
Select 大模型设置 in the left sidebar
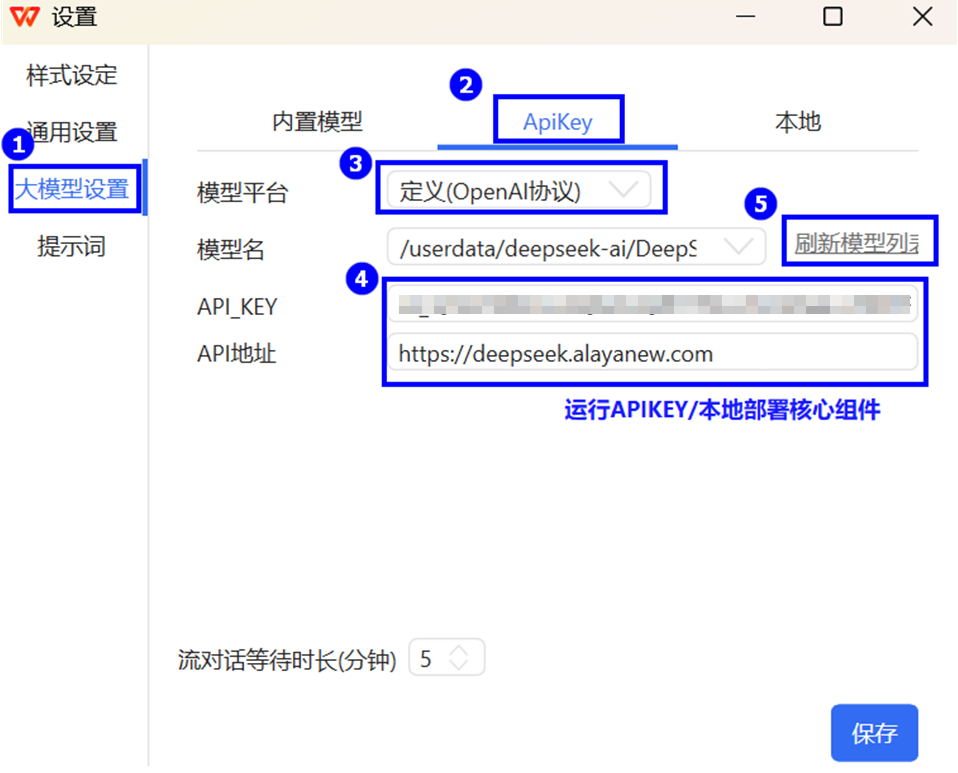[72, 188]
